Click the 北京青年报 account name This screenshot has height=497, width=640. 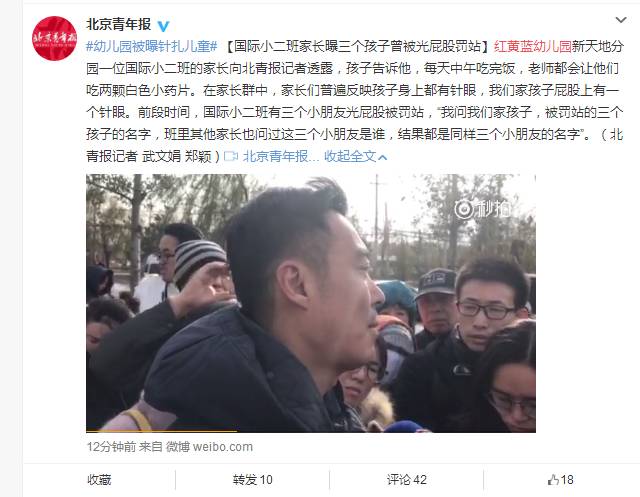point(118,24)
